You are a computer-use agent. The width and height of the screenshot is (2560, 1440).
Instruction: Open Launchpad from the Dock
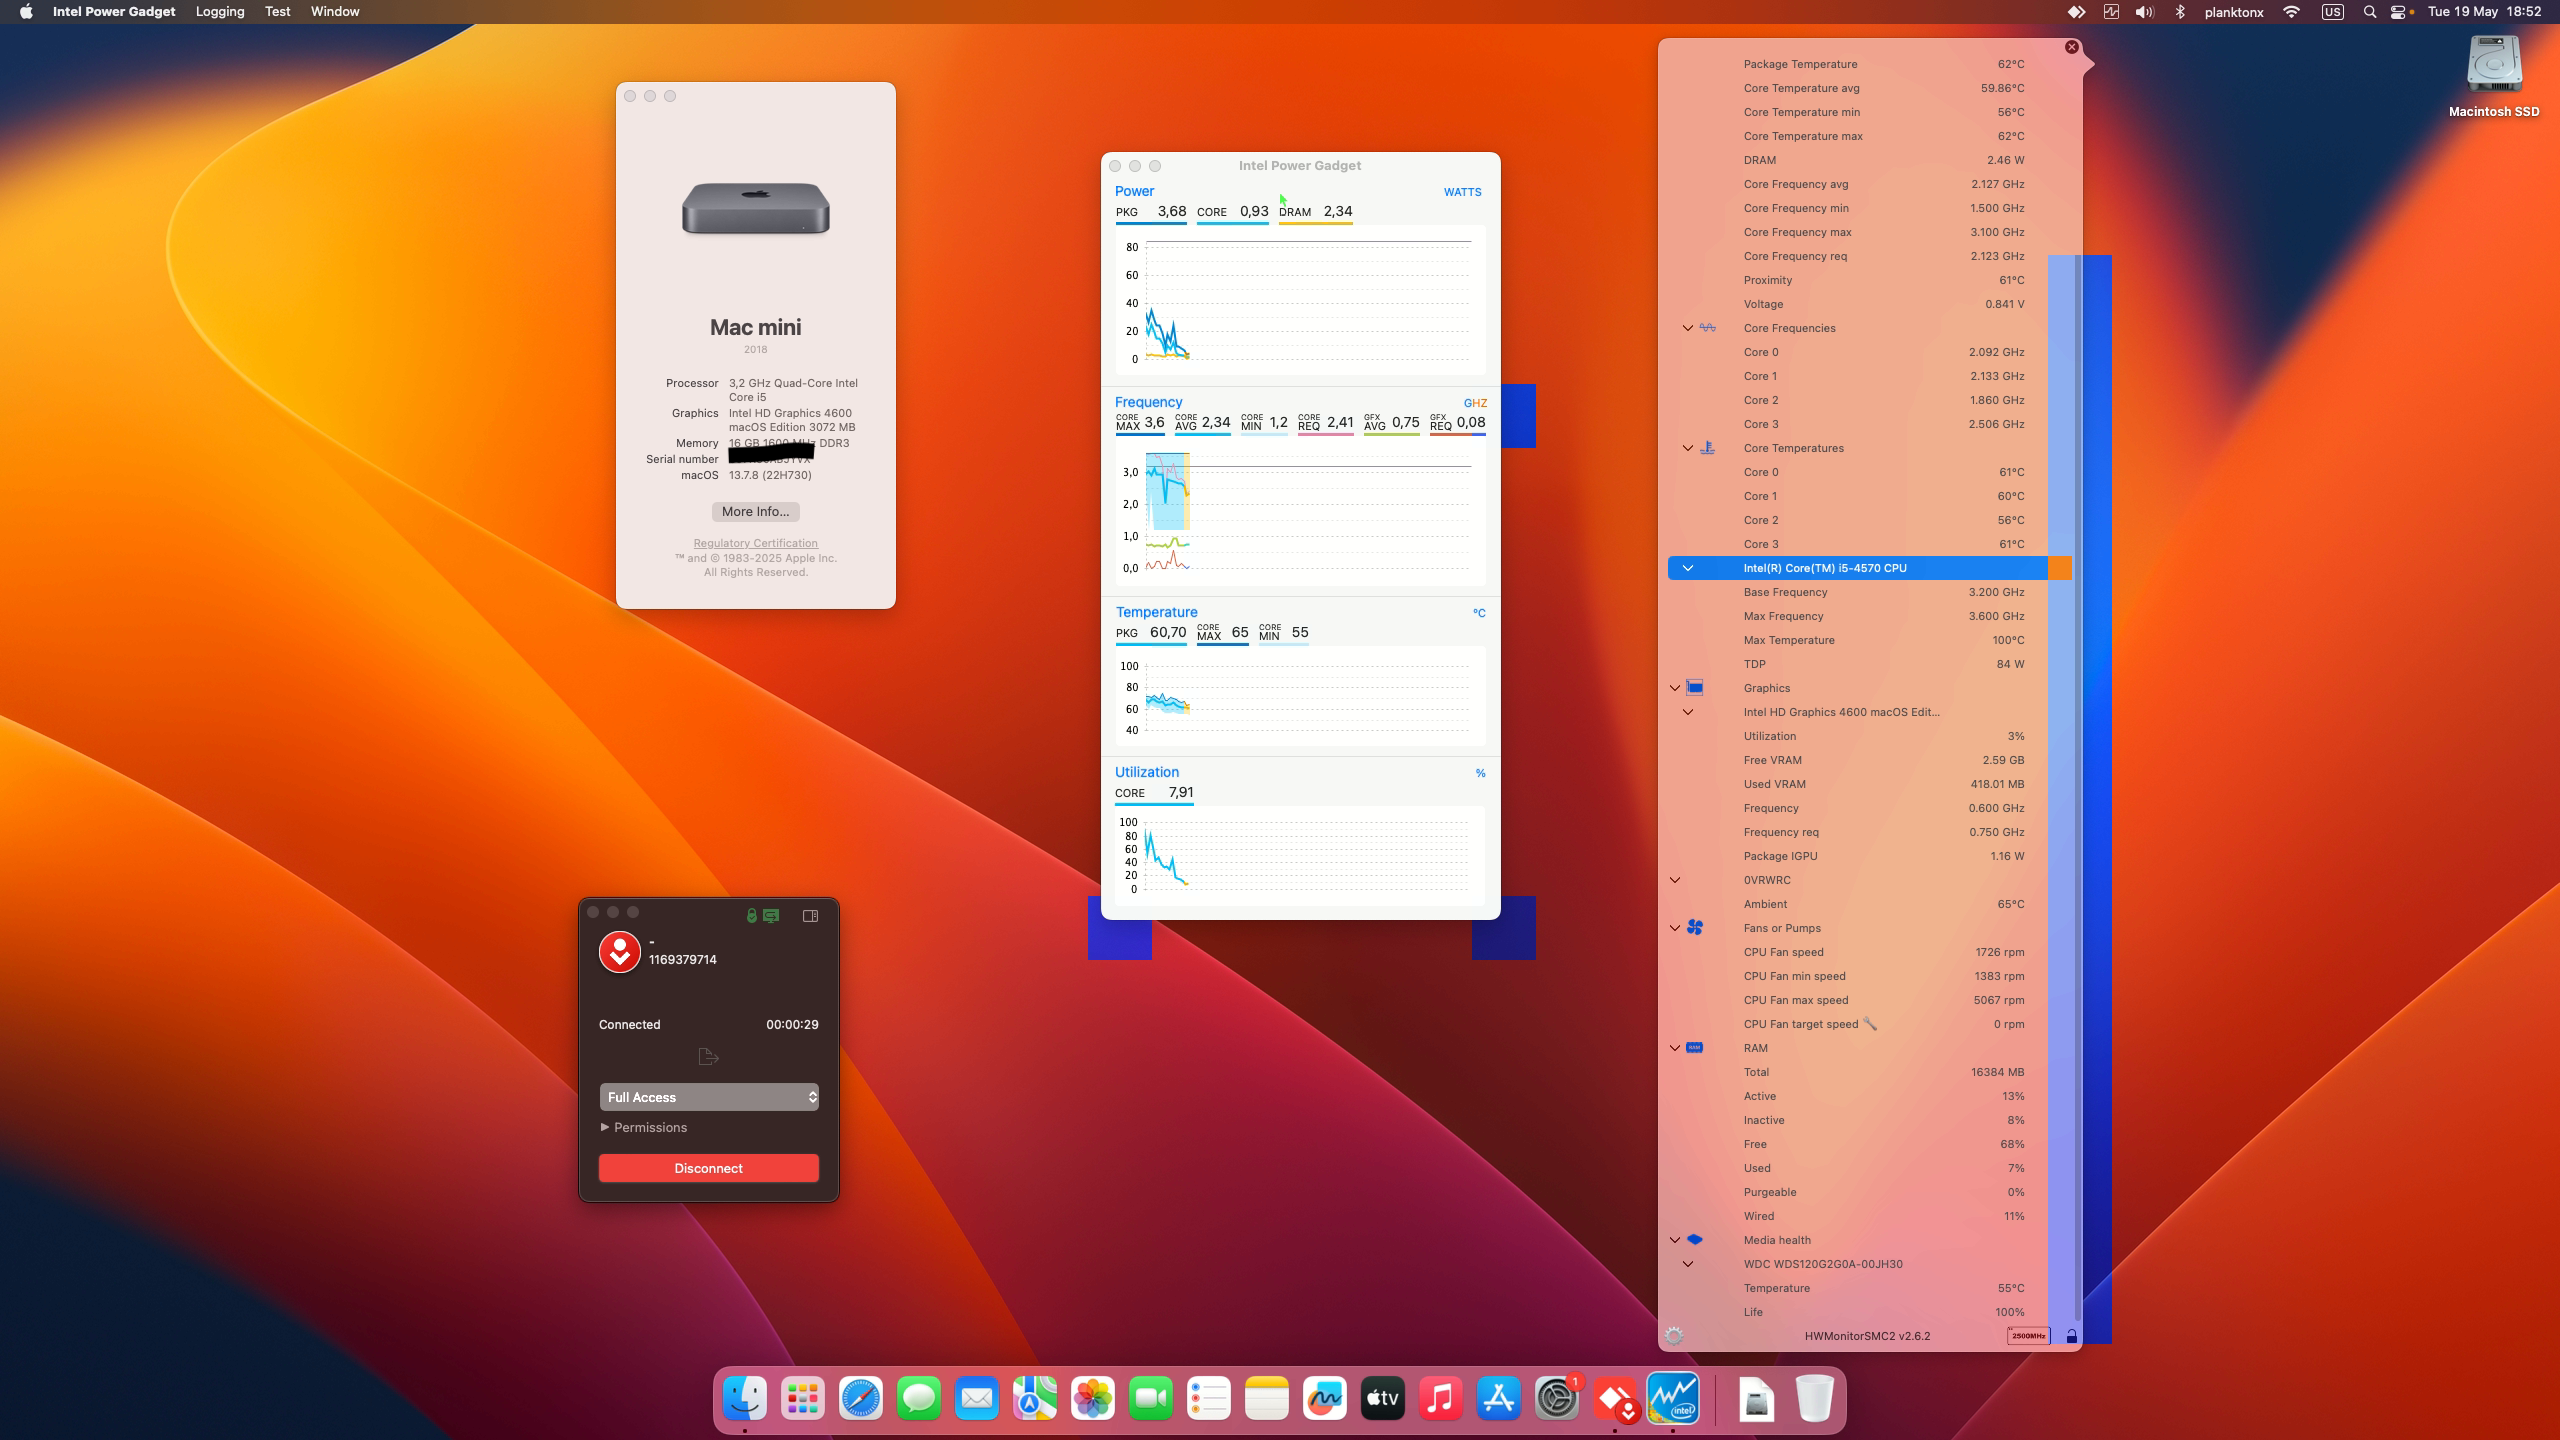(x=803, y=1399)
